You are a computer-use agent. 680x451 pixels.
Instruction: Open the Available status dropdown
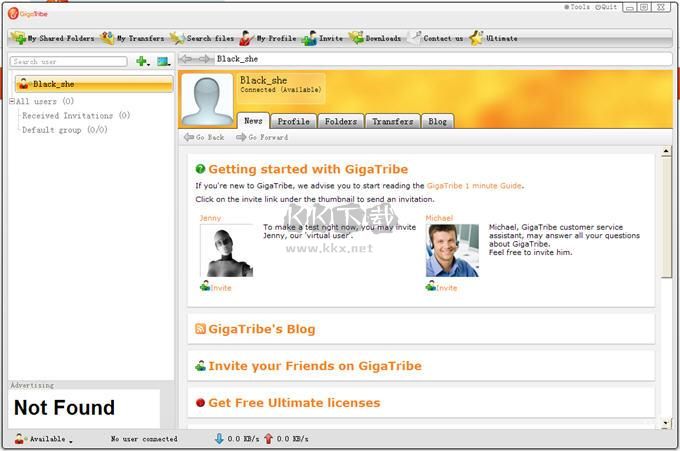click(45, 439)
